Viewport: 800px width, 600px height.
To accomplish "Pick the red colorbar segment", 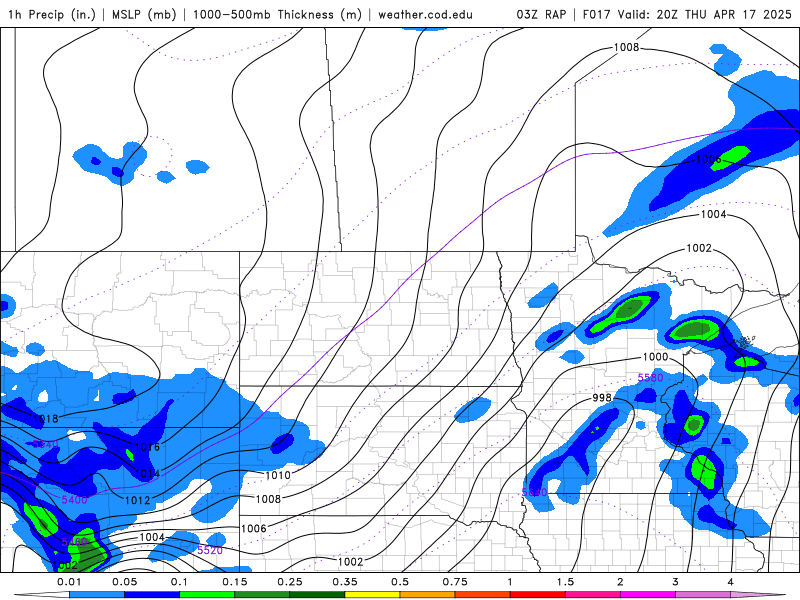I will [x=538, y=595].
